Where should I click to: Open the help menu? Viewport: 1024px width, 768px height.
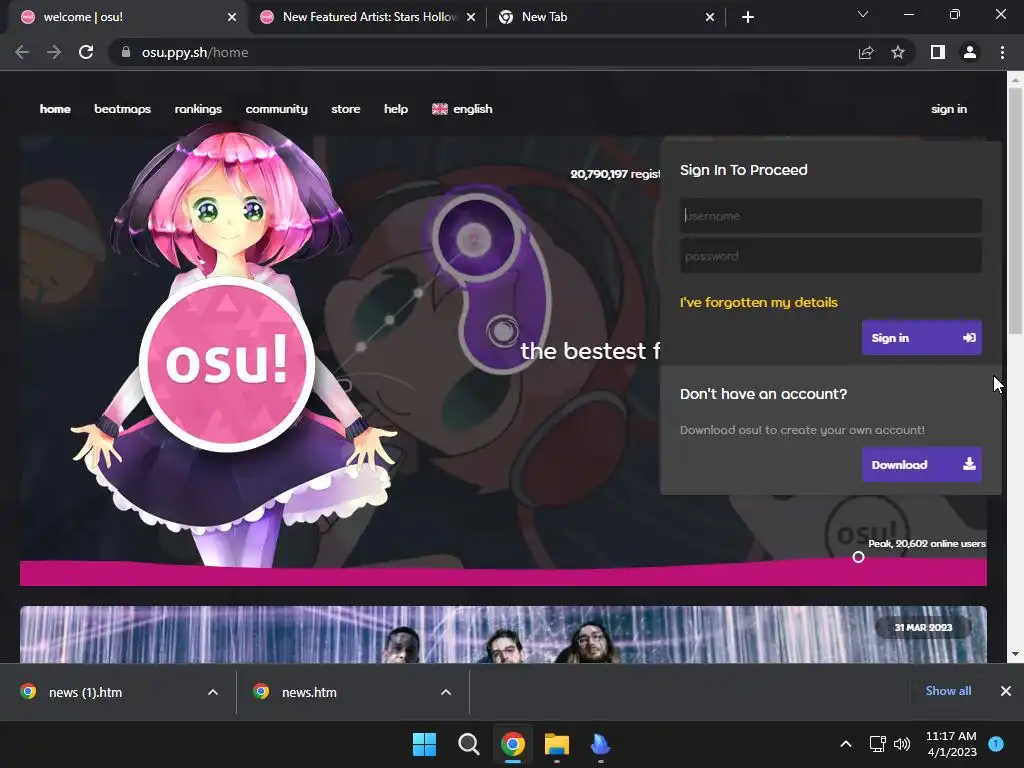(396, 109)
